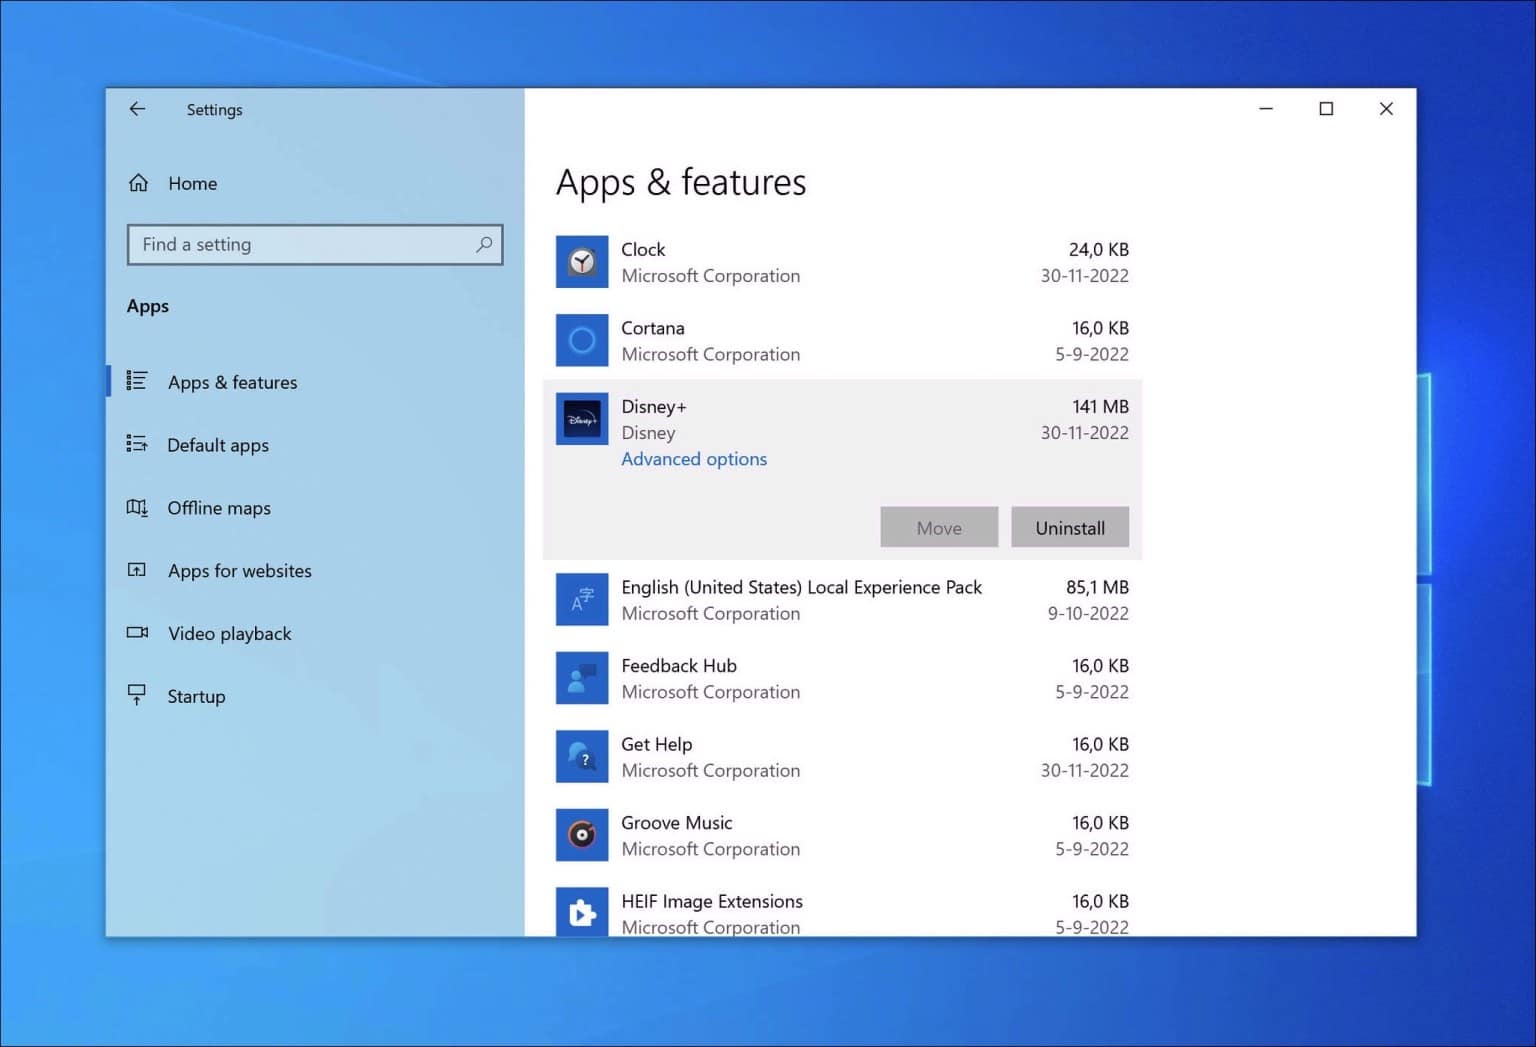Click the 85,1 MB size value

pyautogui.click(x=1097, y=587)
